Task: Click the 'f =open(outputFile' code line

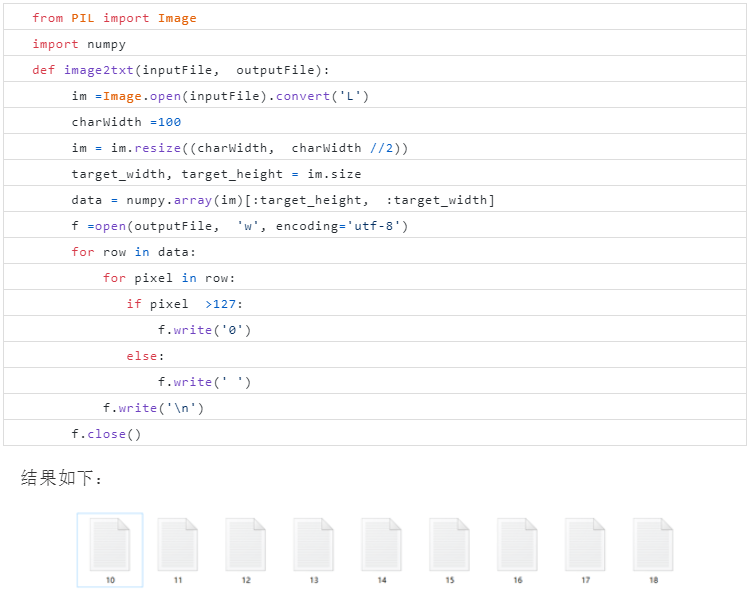Action: coord(375,225)
